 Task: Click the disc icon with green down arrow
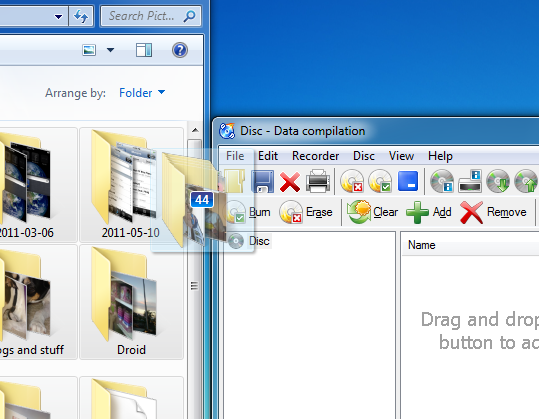tap(498, 181)
